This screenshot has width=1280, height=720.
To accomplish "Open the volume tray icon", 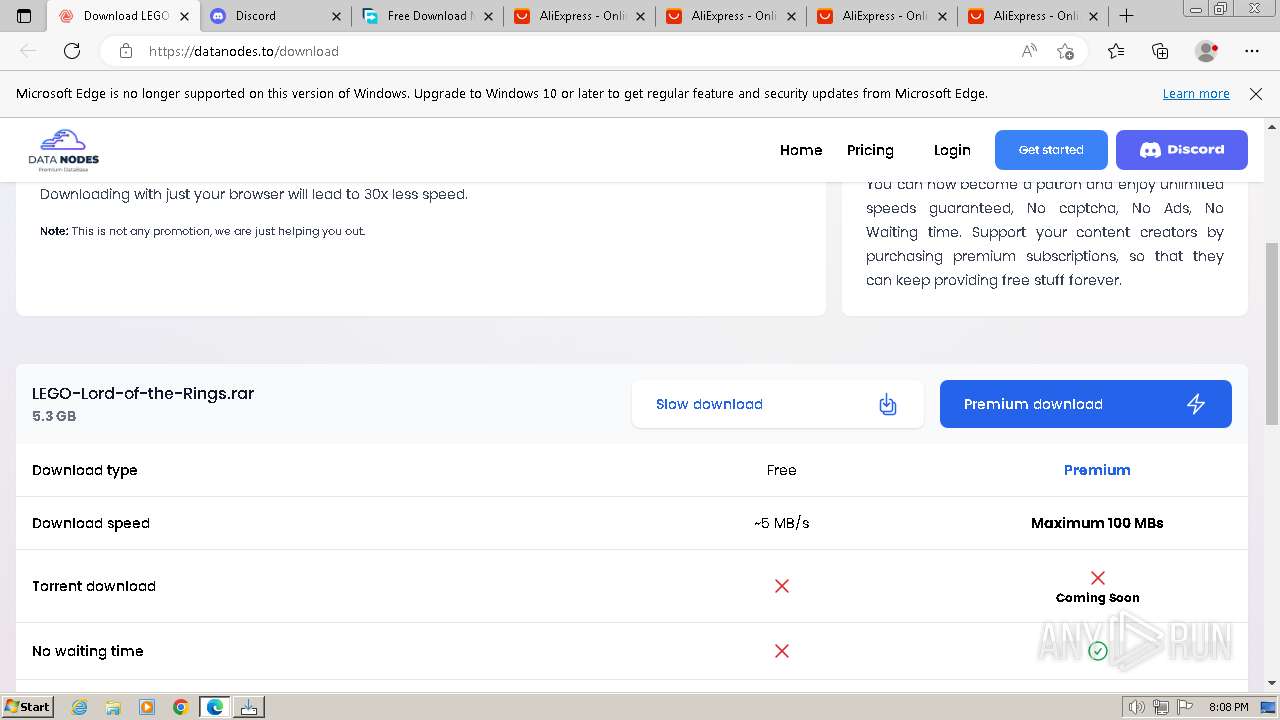I will 1136,707.
